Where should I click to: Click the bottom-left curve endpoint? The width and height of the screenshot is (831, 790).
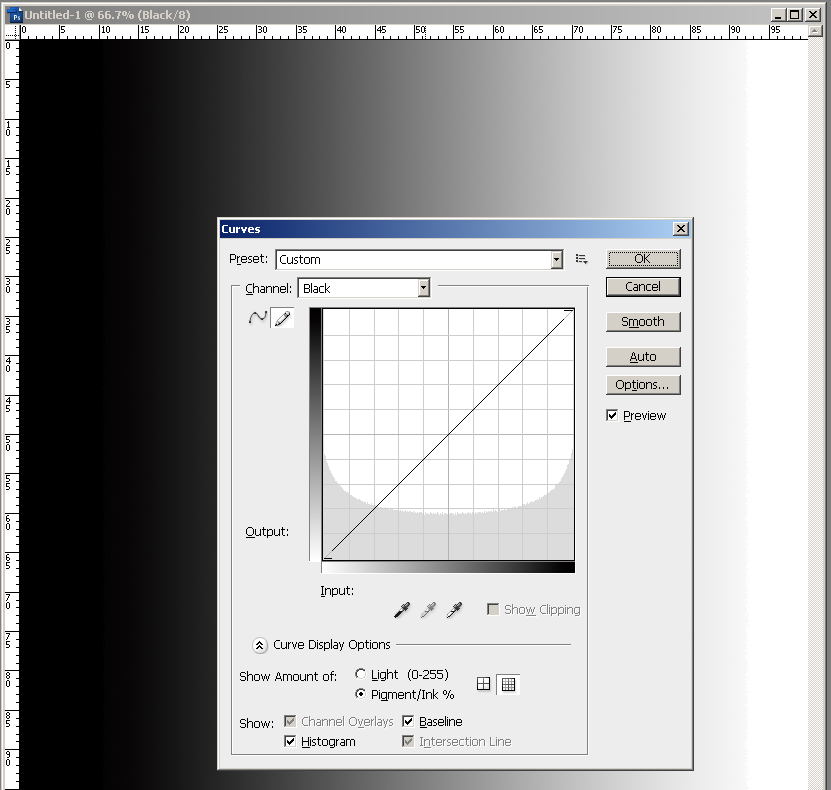pyautogui.click(x=328, y=556)
